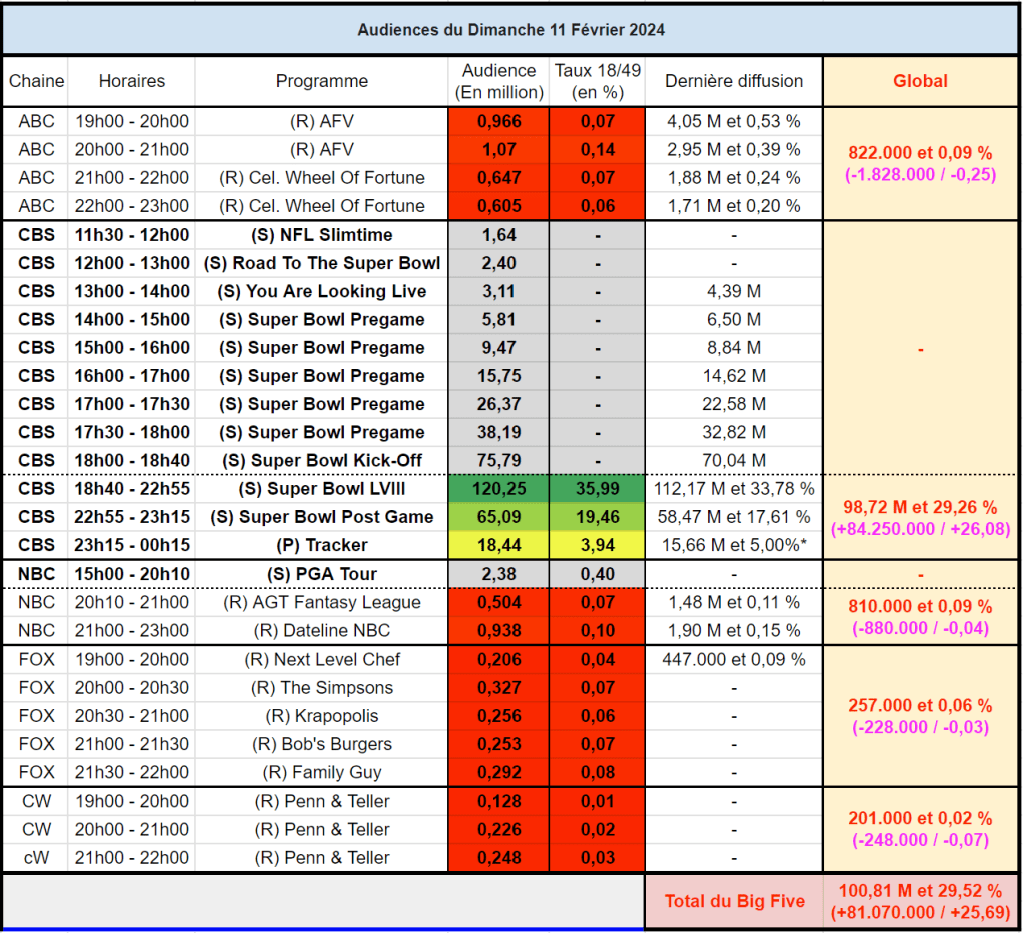Click the '(R) Krapopolis' programme cell

pos(322,716)
